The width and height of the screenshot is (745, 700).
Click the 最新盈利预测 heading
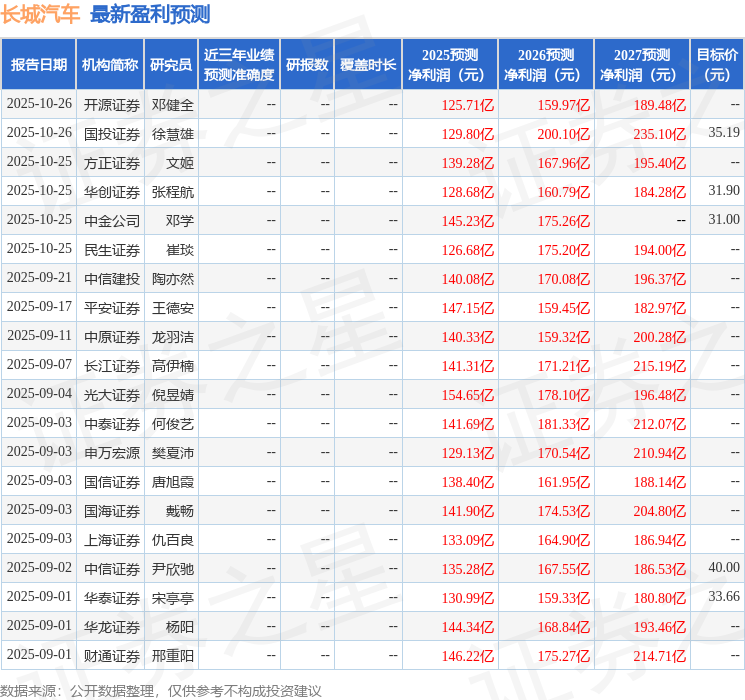point(150,14)
